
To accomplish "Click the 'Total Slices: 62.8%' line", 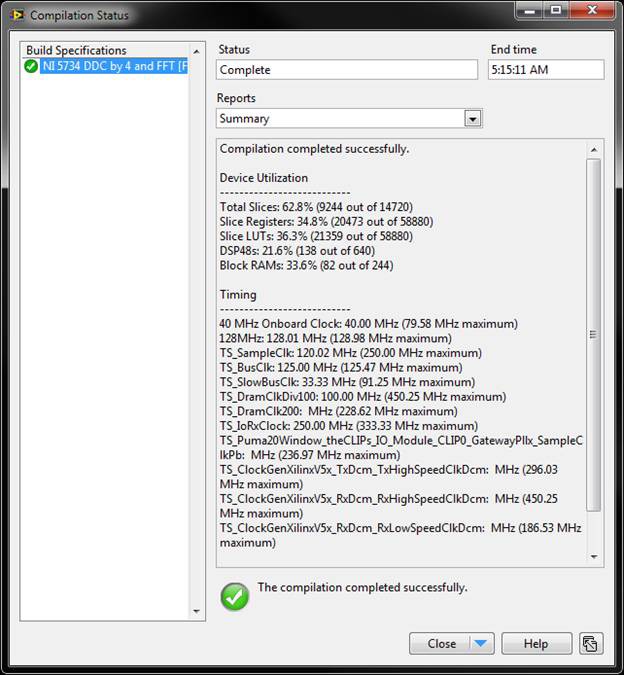I will [x=316, y=207].
